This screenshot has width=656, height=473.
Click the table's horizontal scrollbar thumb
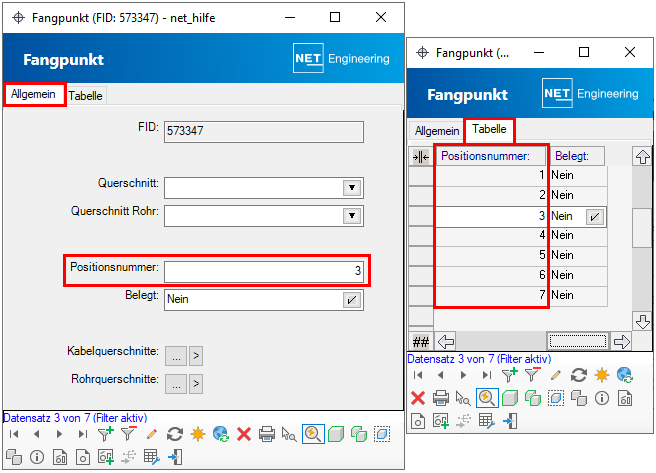tap(578, 341)
